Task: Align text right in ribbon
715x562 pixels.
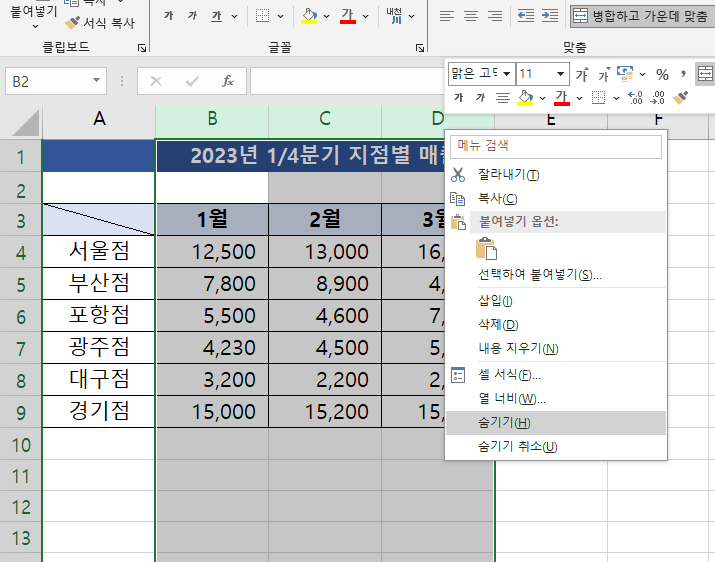Action: (495, 16)
